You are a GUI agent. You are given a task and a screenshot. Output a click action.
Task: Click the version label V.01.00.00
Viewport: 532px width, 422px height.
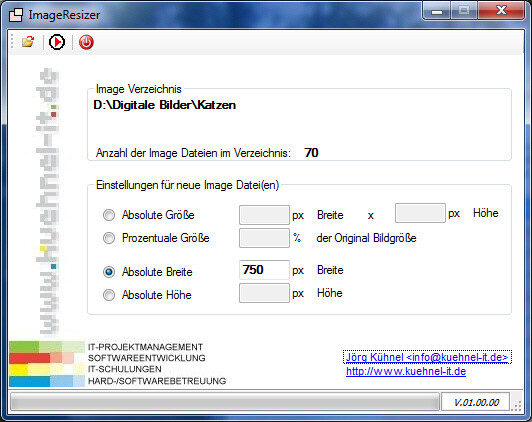476,403
